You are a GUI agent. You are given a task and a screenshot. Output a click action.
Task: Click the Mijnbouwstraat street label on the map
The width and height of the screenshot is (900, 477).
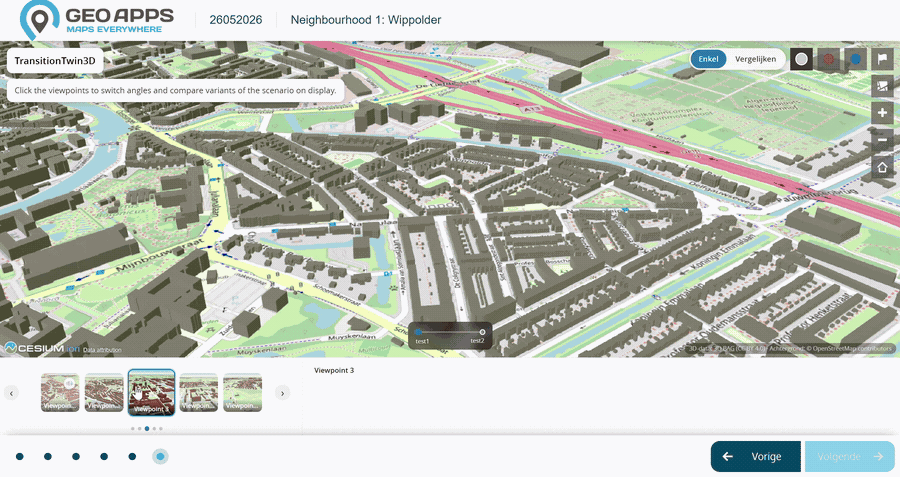point(159,255)
